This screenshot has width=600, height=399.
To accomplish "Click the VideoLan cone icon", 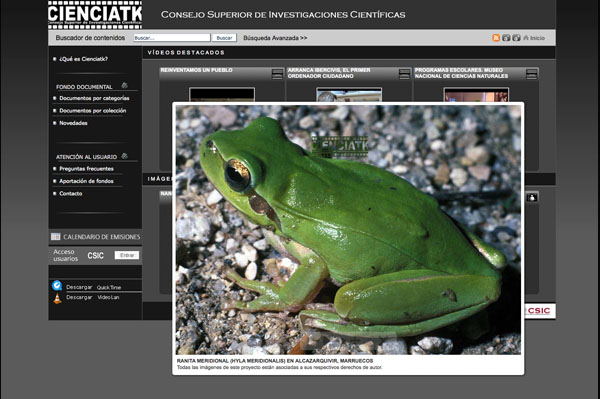I will point(57,298).
